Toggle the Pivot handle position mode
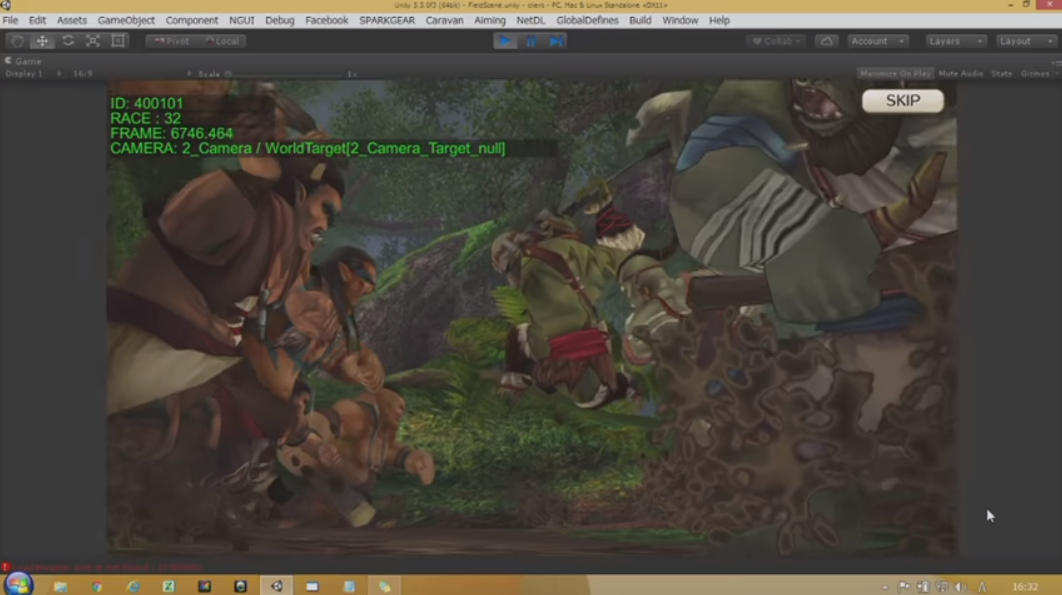This screenshot has width=1062, height=595. (x=172, y=41)
